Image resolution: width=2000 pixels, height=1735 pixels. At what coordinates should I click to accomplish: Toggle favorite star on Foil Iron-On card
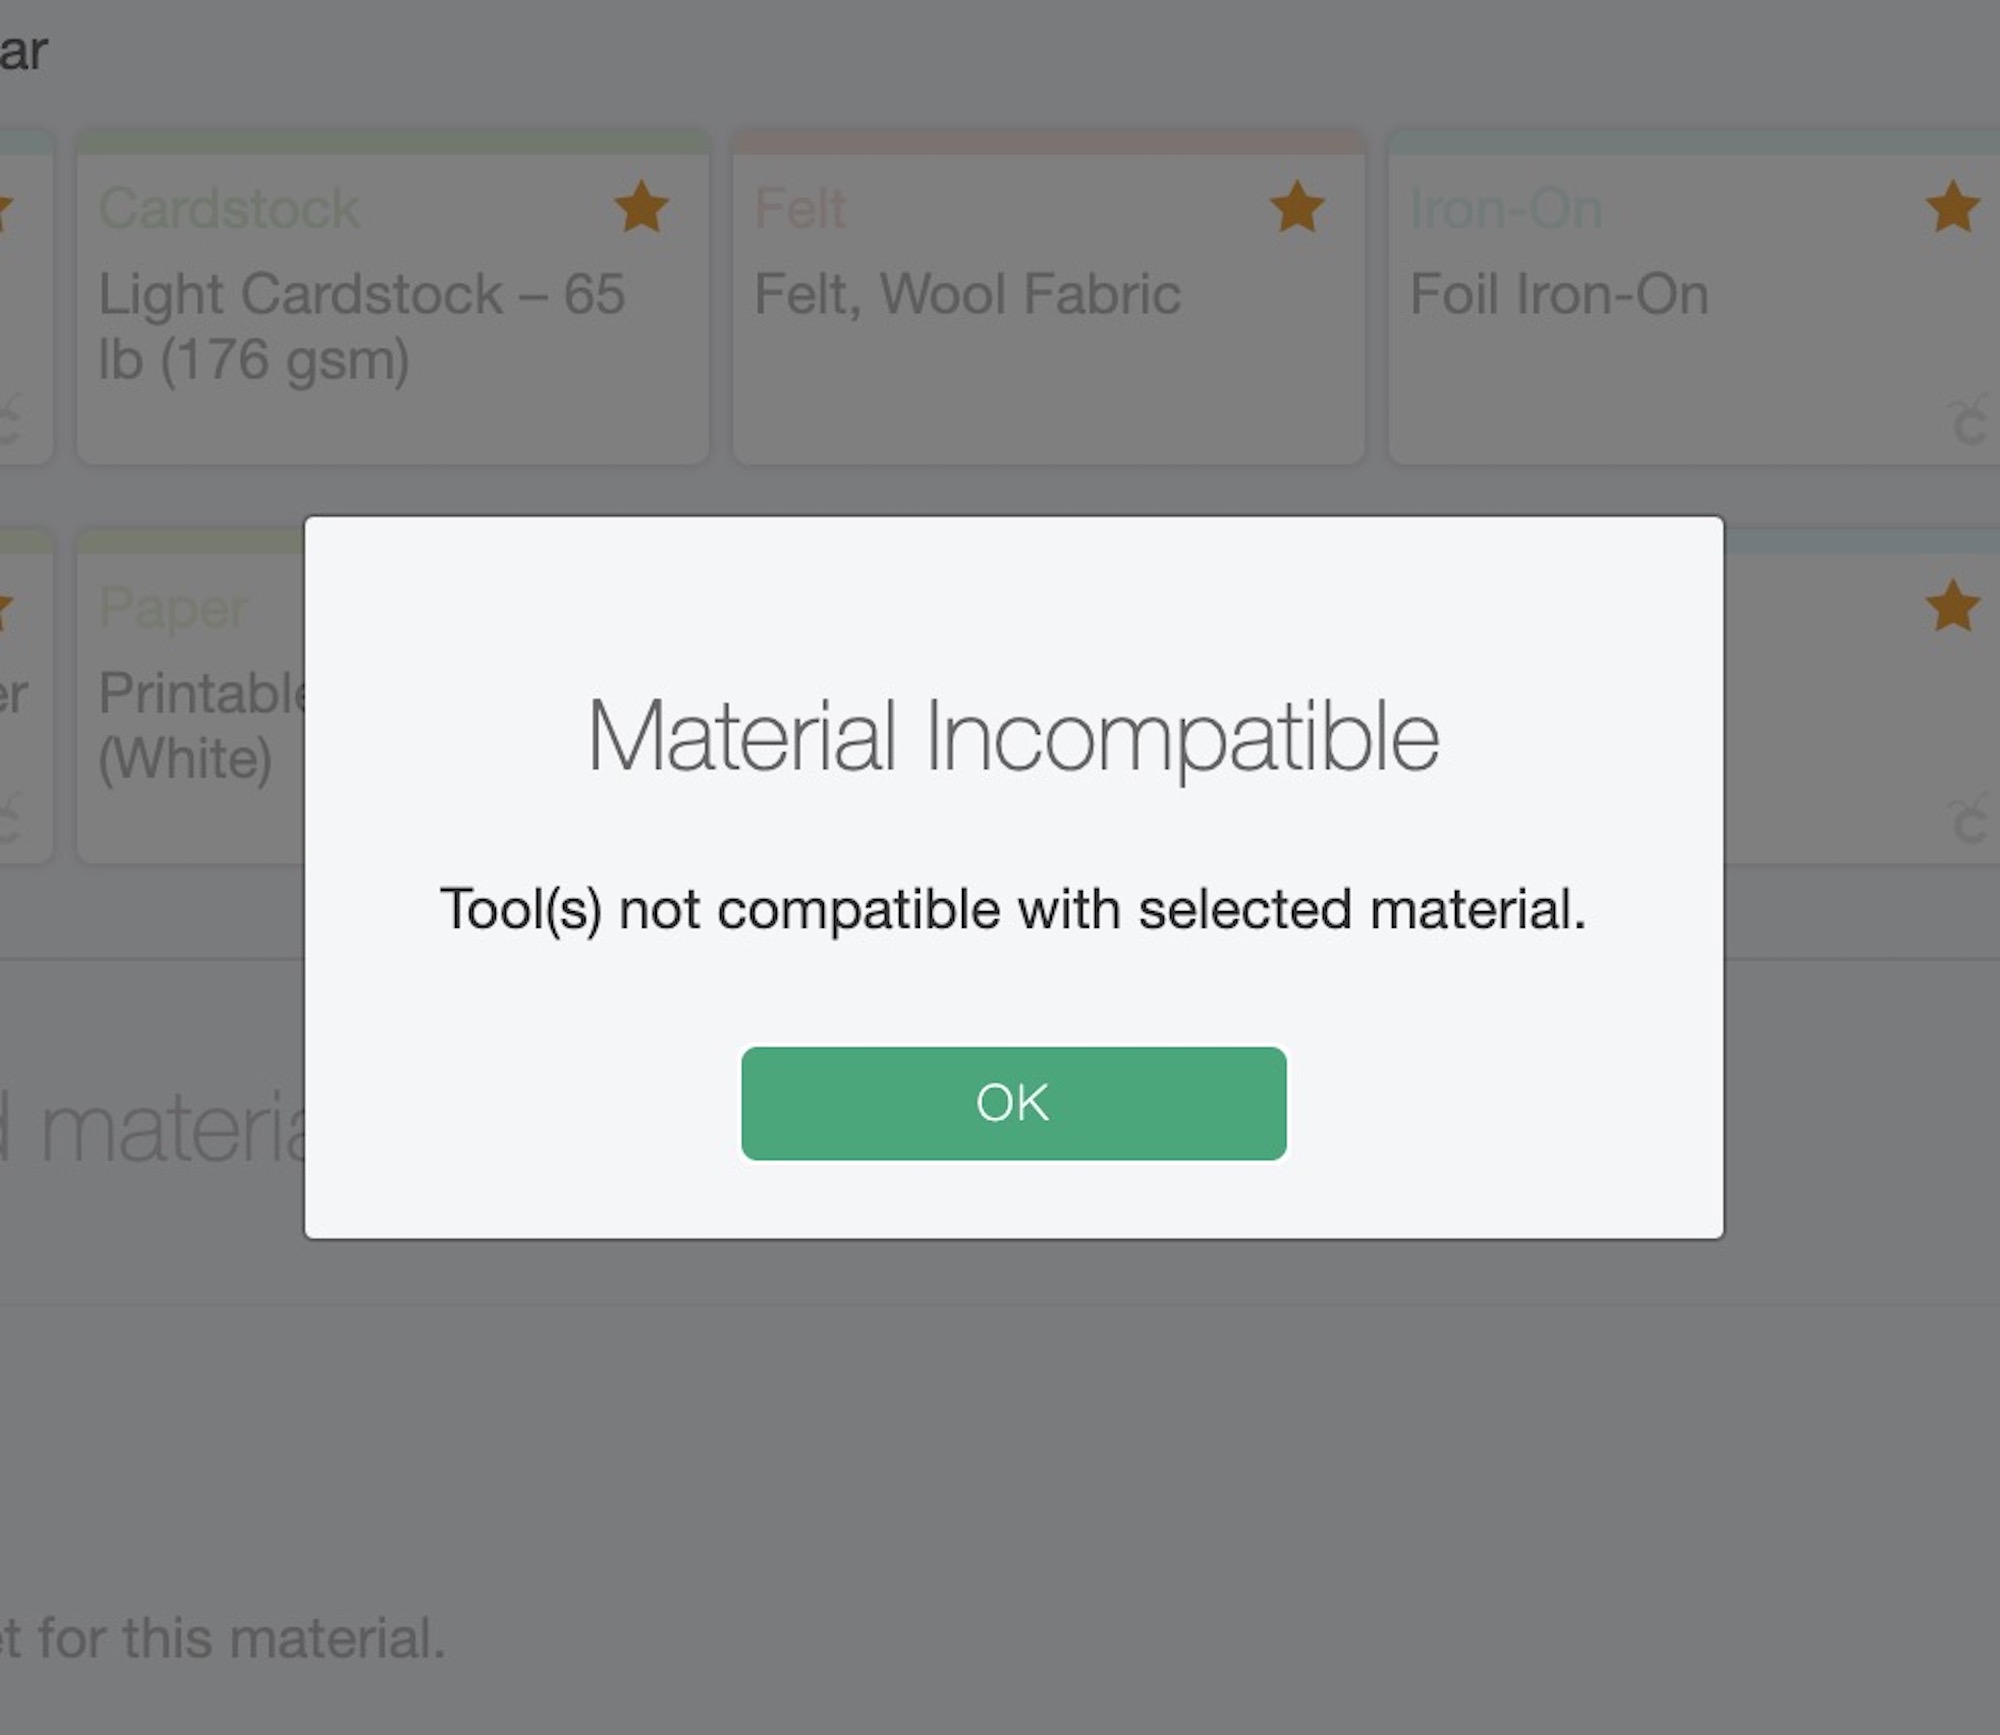(x=1952, y=207)
